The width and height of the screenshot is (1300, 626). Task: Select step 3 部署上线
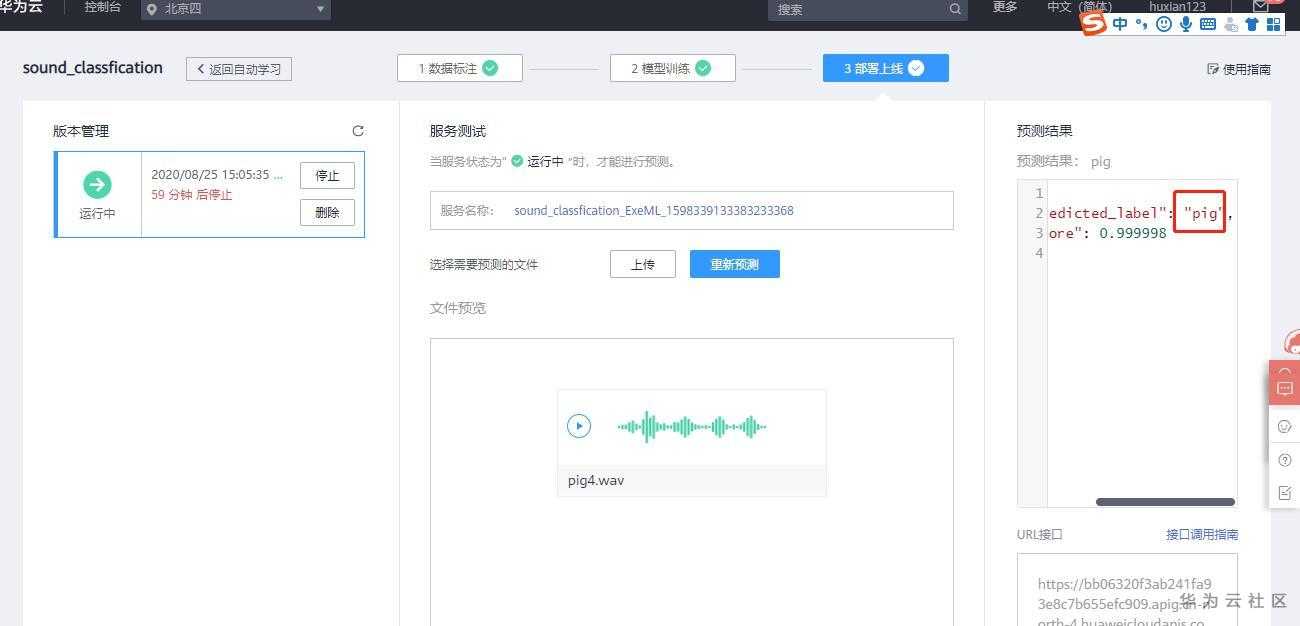pyautogui.click(x=886, y=68)
